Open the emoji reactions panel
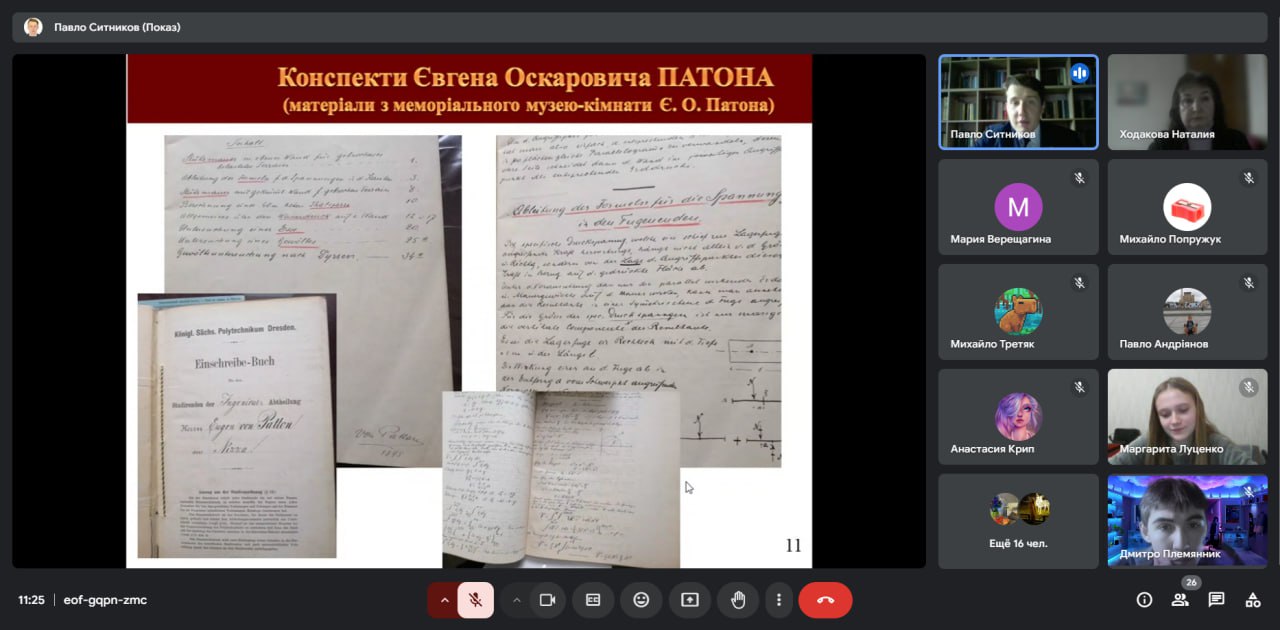The height and width of the screenshot is (630, 1280). 641,600
